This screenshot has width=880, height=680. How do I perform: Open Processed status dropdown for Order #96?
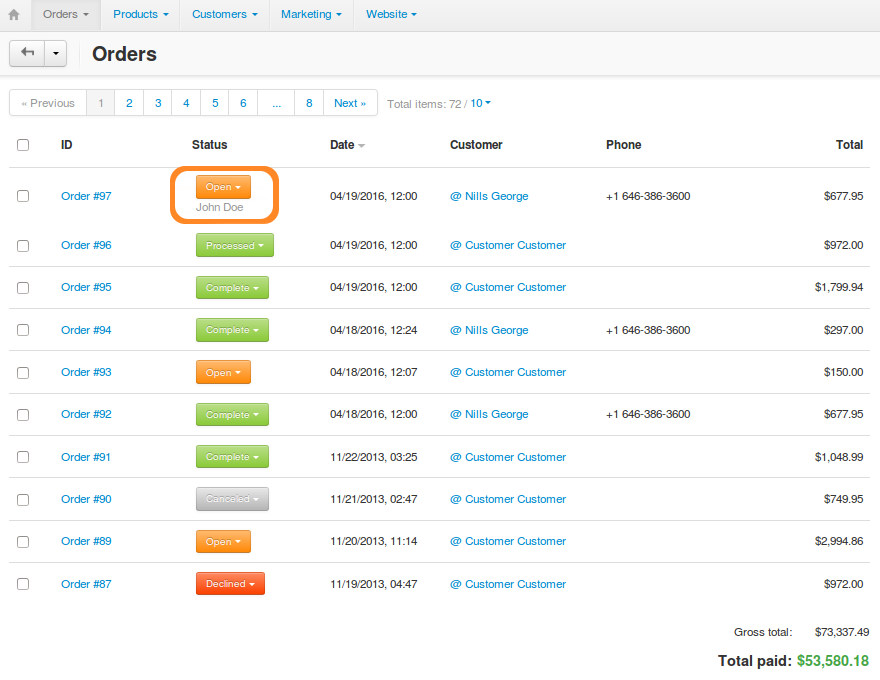pyautogui.click(x=235, y=245)
